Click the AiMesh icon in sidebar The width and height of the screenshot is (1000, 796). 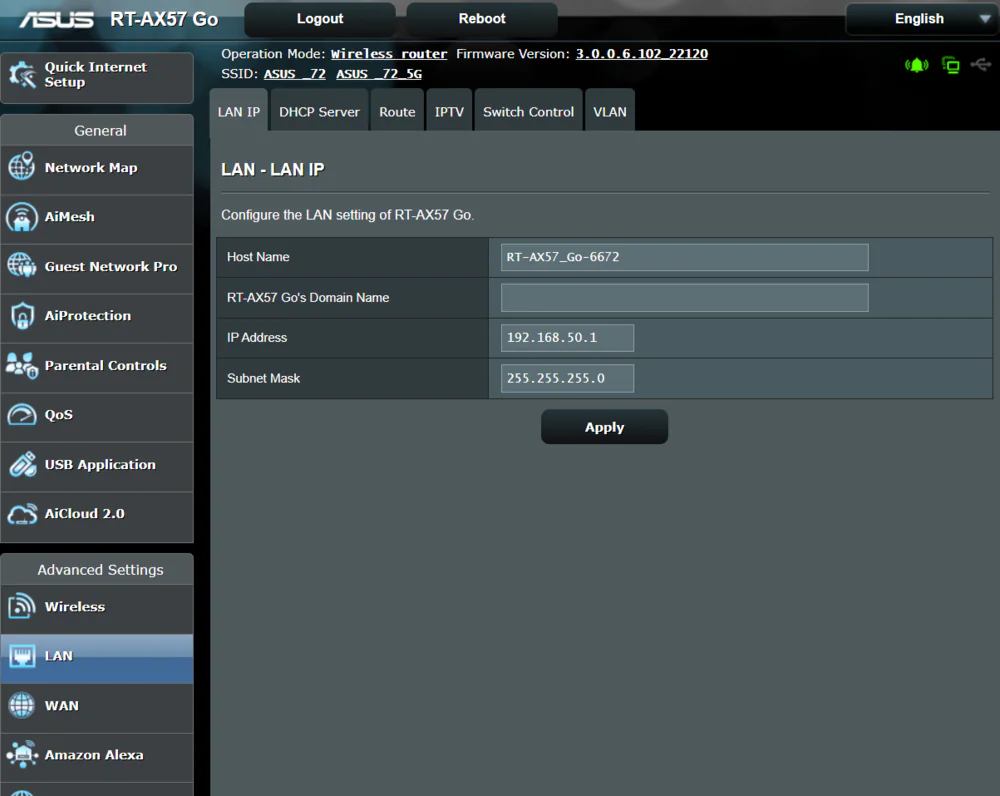(22, 217)
